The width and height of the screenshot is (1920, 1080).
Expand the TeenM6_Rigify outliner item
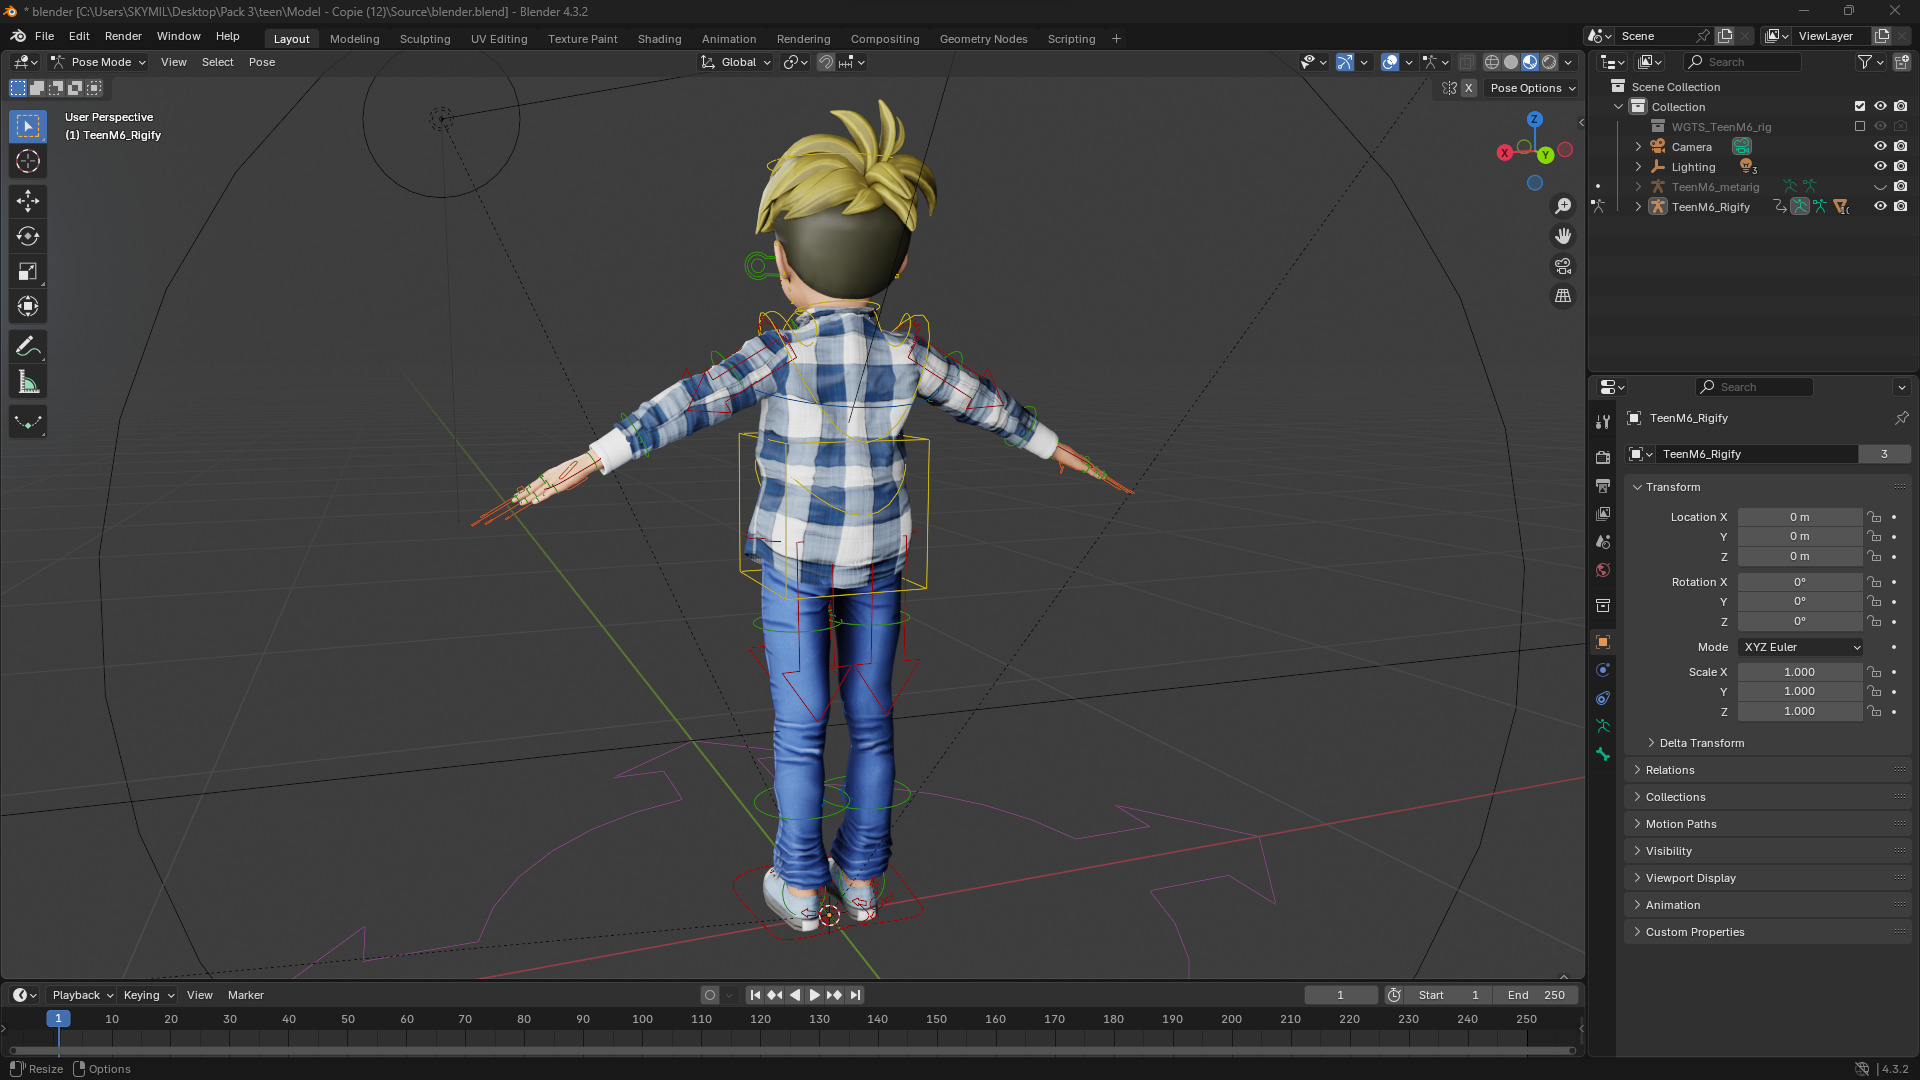tap(1638, 206)
